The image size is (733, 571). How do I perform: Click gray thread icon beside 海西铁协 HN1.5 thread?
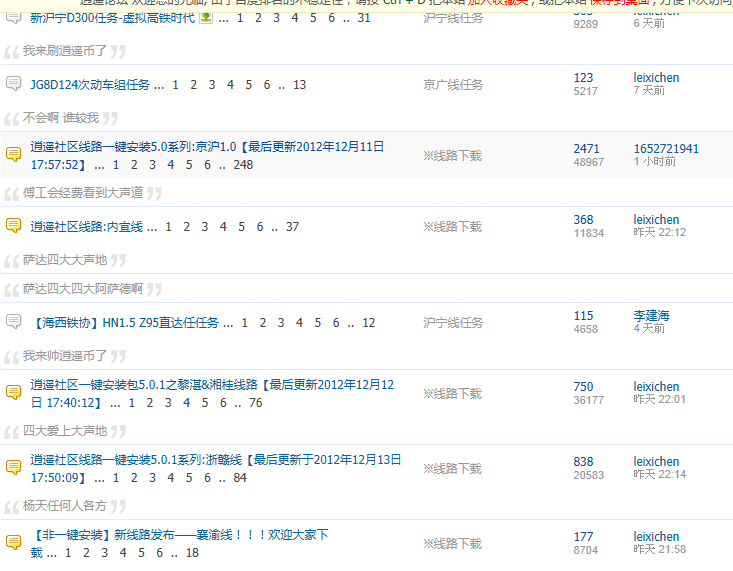[x=14, y=322]
